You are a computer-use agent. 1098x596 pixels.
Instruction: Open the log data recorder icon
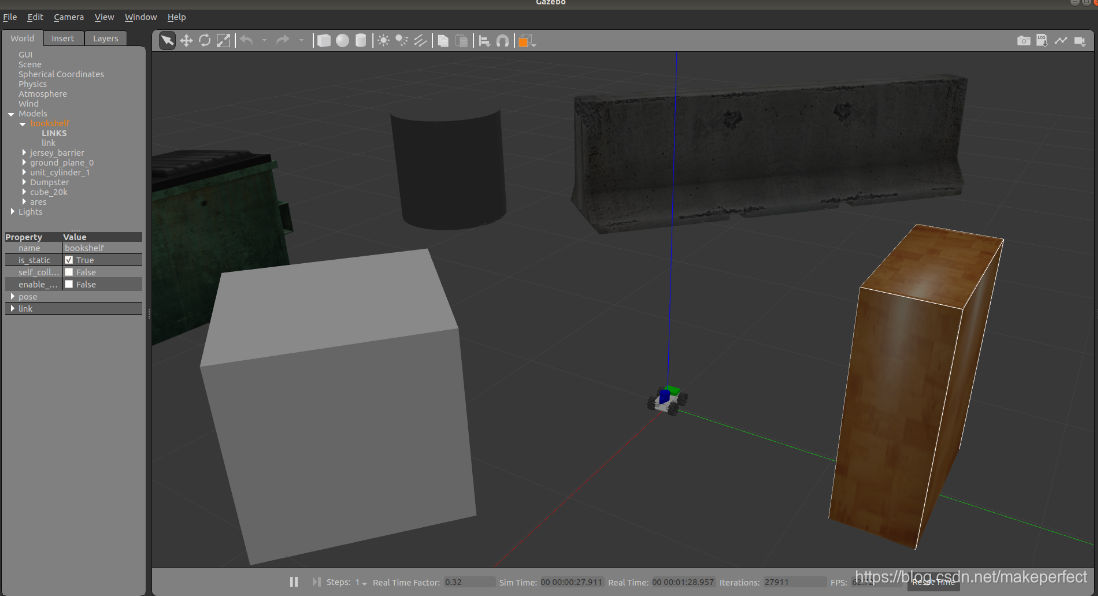coord(1042,41)
